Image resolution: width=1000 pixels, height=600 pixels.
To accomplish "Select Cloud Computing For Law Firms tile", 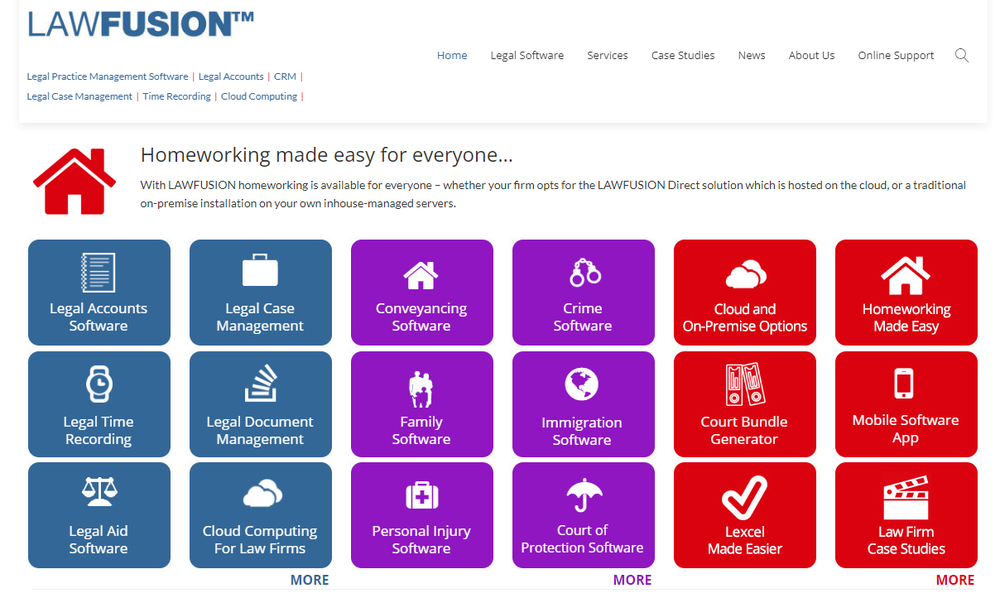I will coord(260,515).
